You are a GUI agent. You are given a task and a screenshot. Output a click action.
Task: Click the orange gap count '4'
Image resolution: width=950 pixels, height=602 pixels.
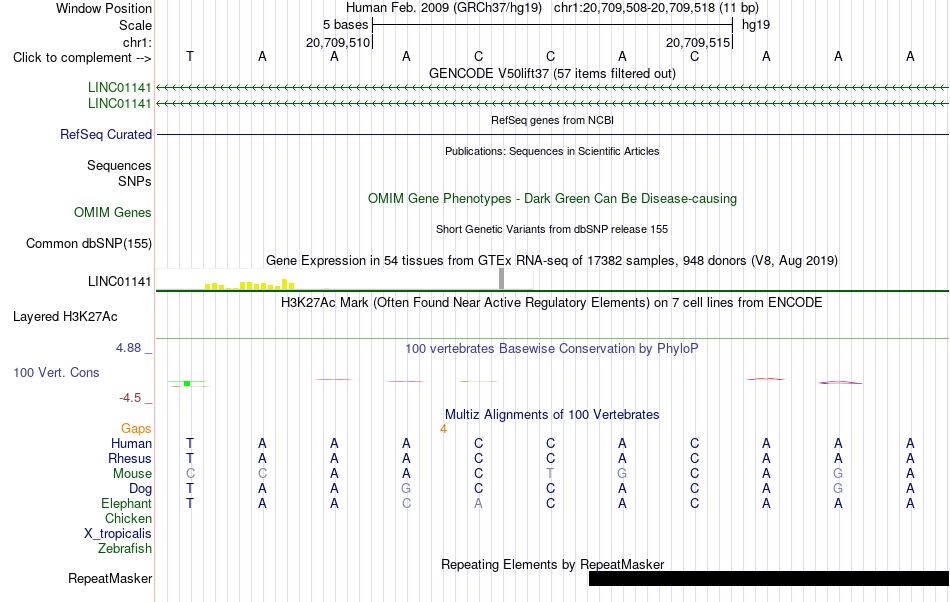point(443,429)
